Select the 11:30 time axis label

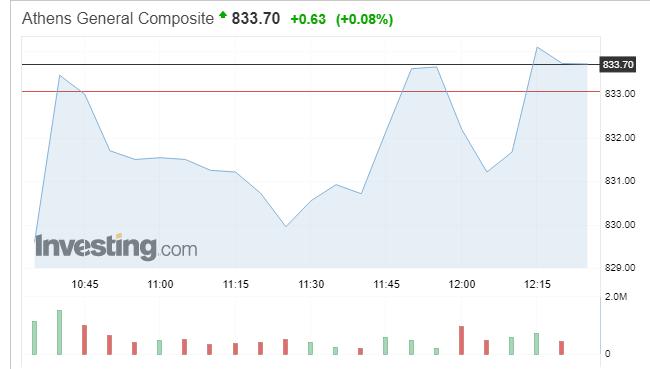pos(311,284)
